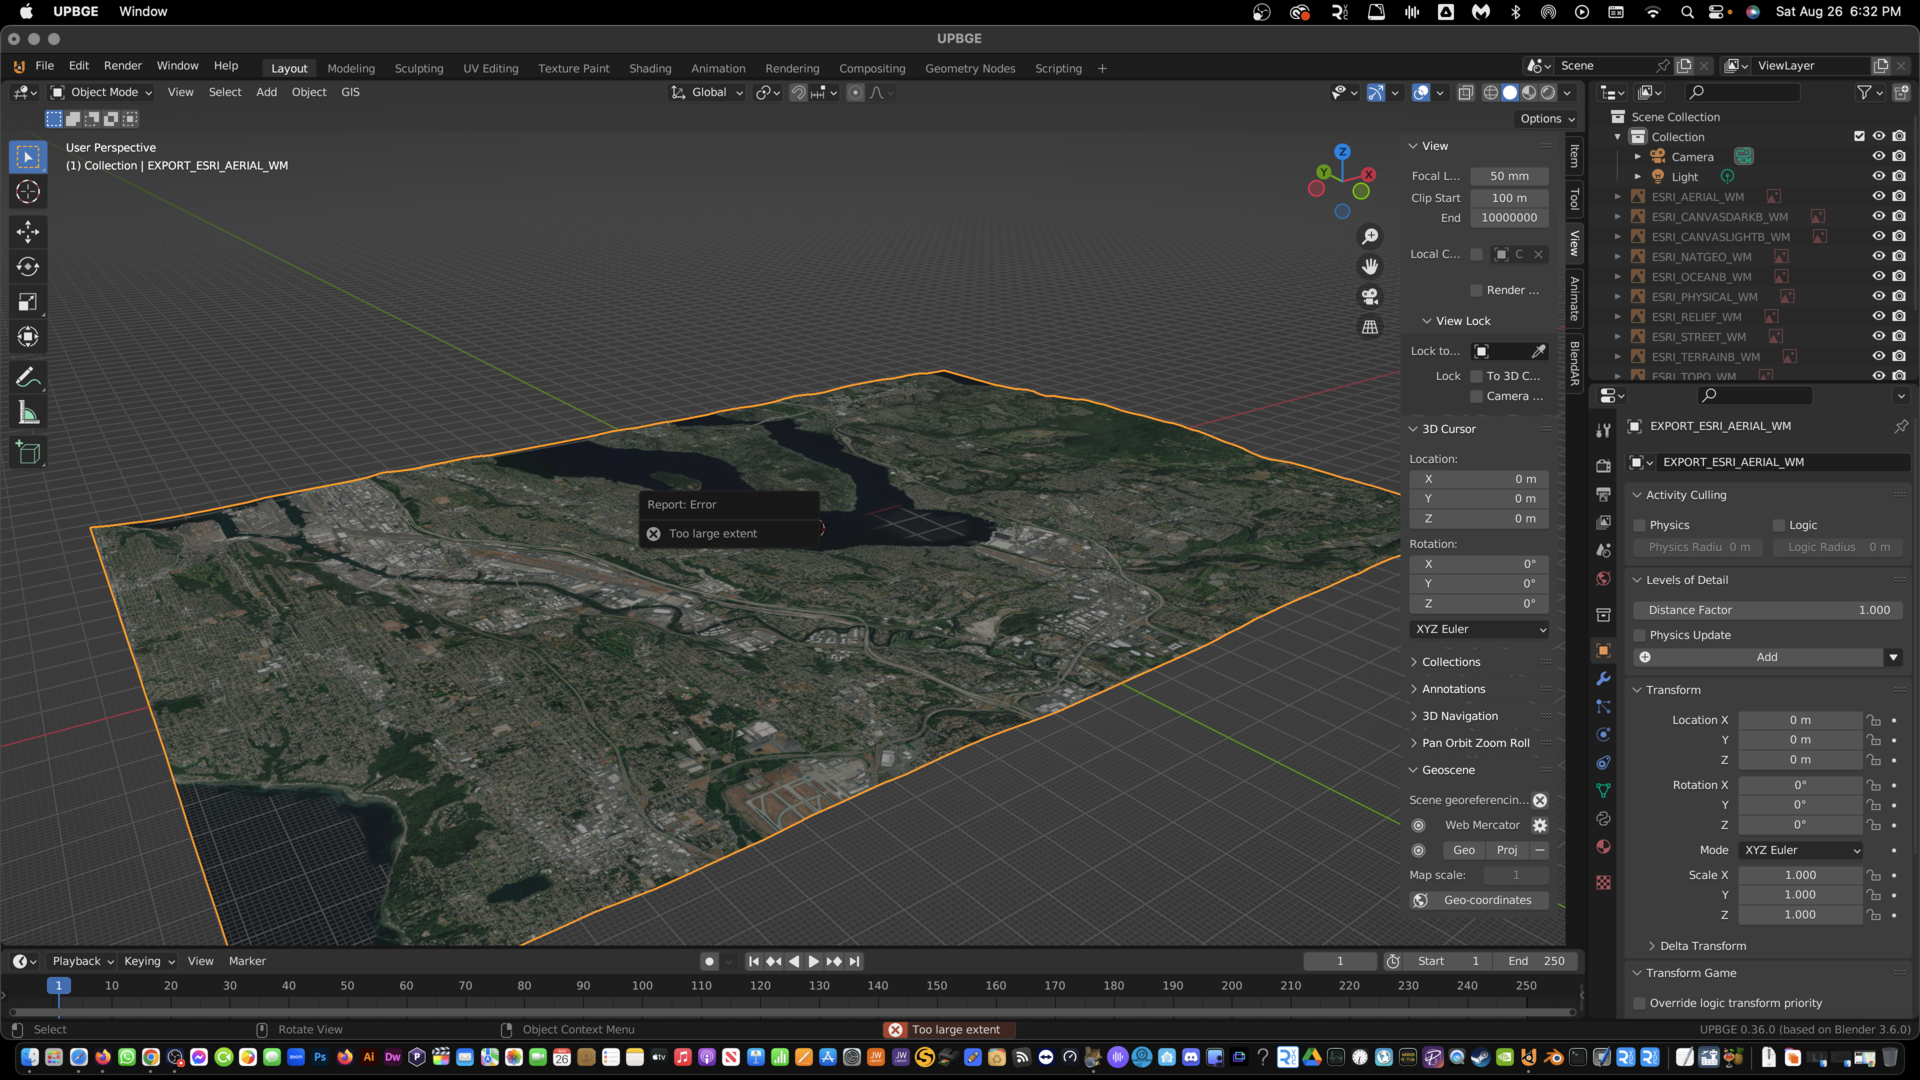Select the Add Cube tool

(x=28, y=452)
